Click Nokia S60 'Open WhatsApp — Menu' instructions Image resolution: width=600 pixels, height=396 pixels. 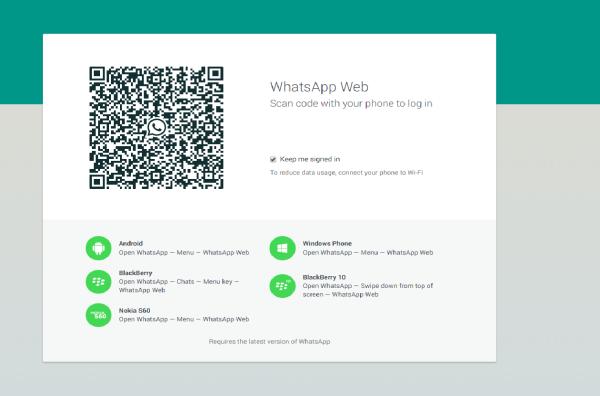tap(184, 319)
